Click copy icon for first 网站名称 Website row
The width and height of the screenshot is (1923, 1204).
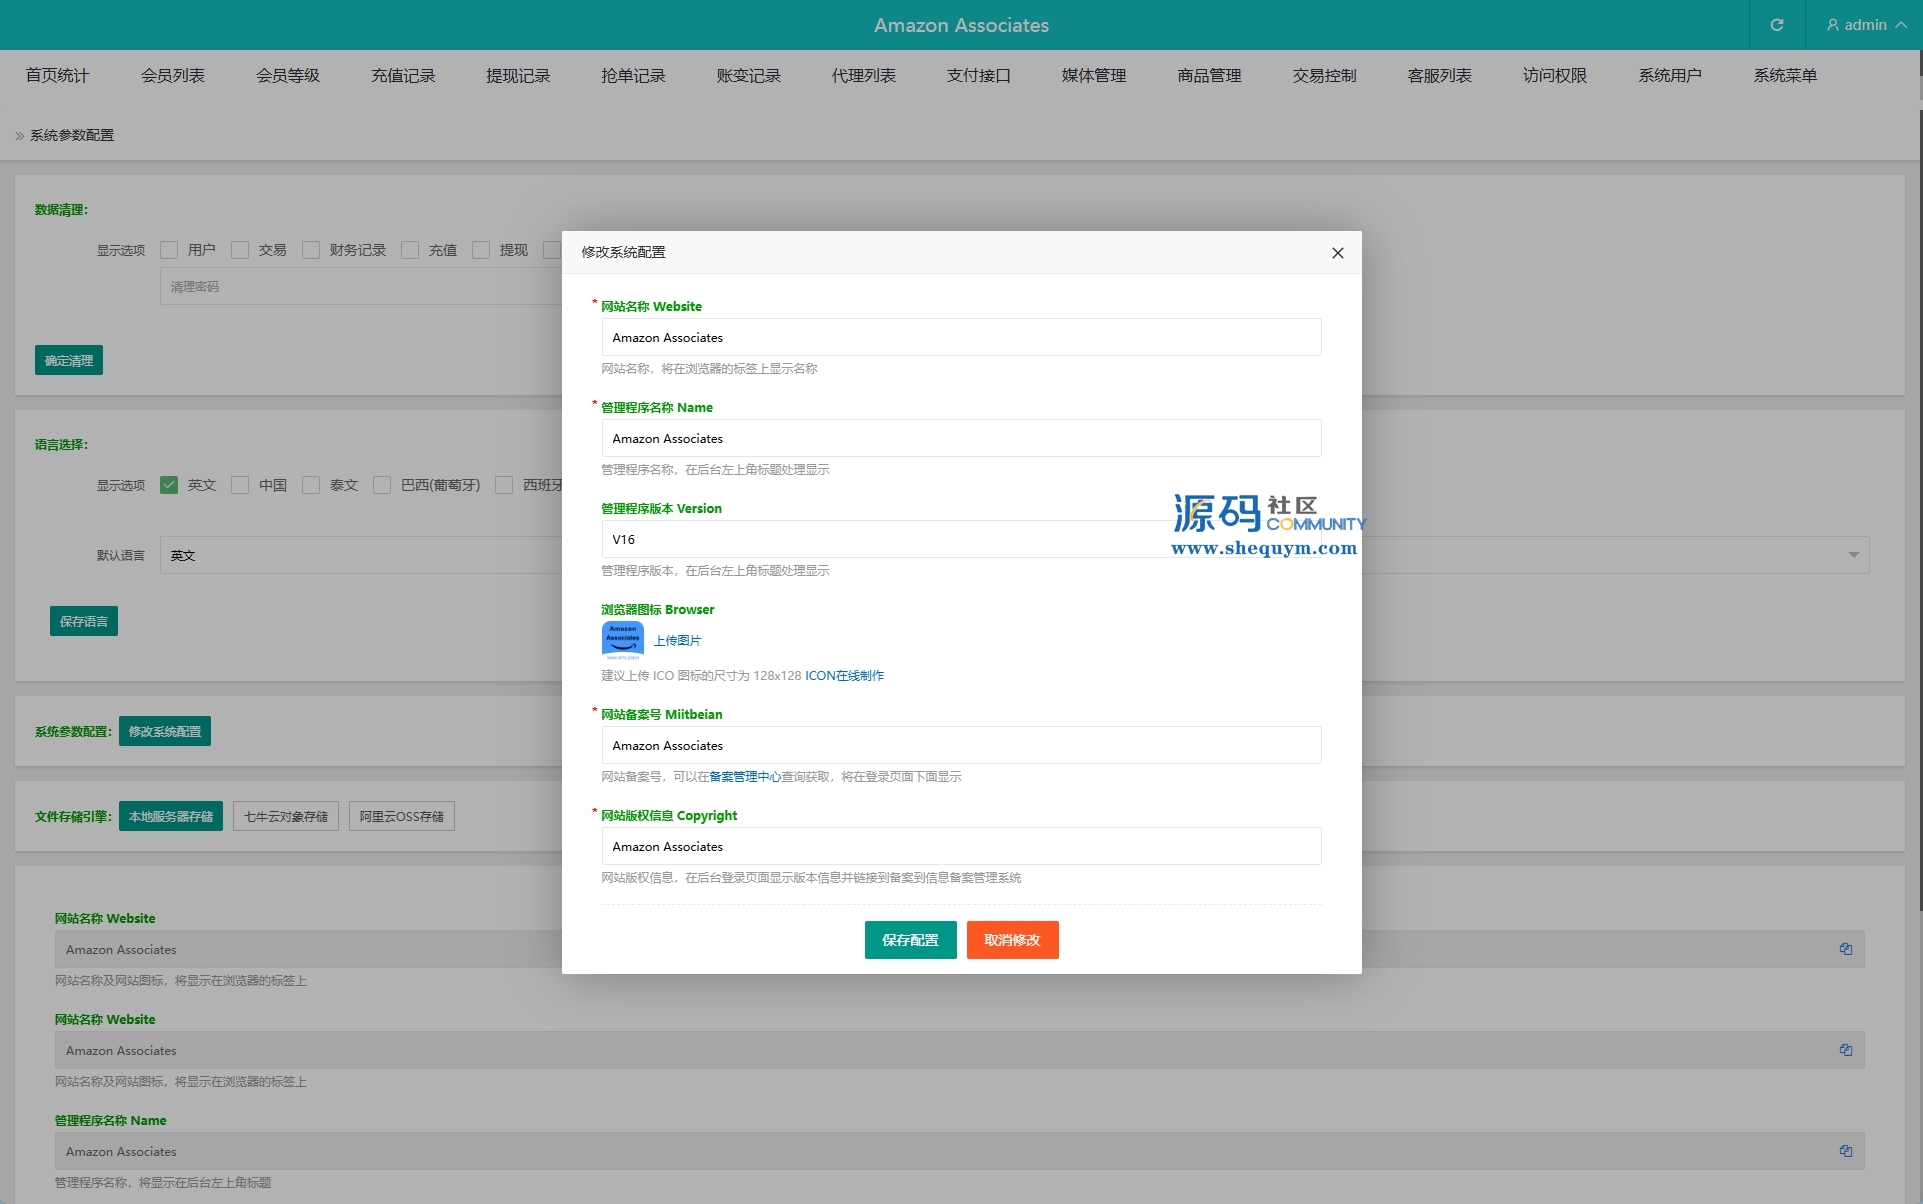pyautogui.click(x=1846, y=949)
